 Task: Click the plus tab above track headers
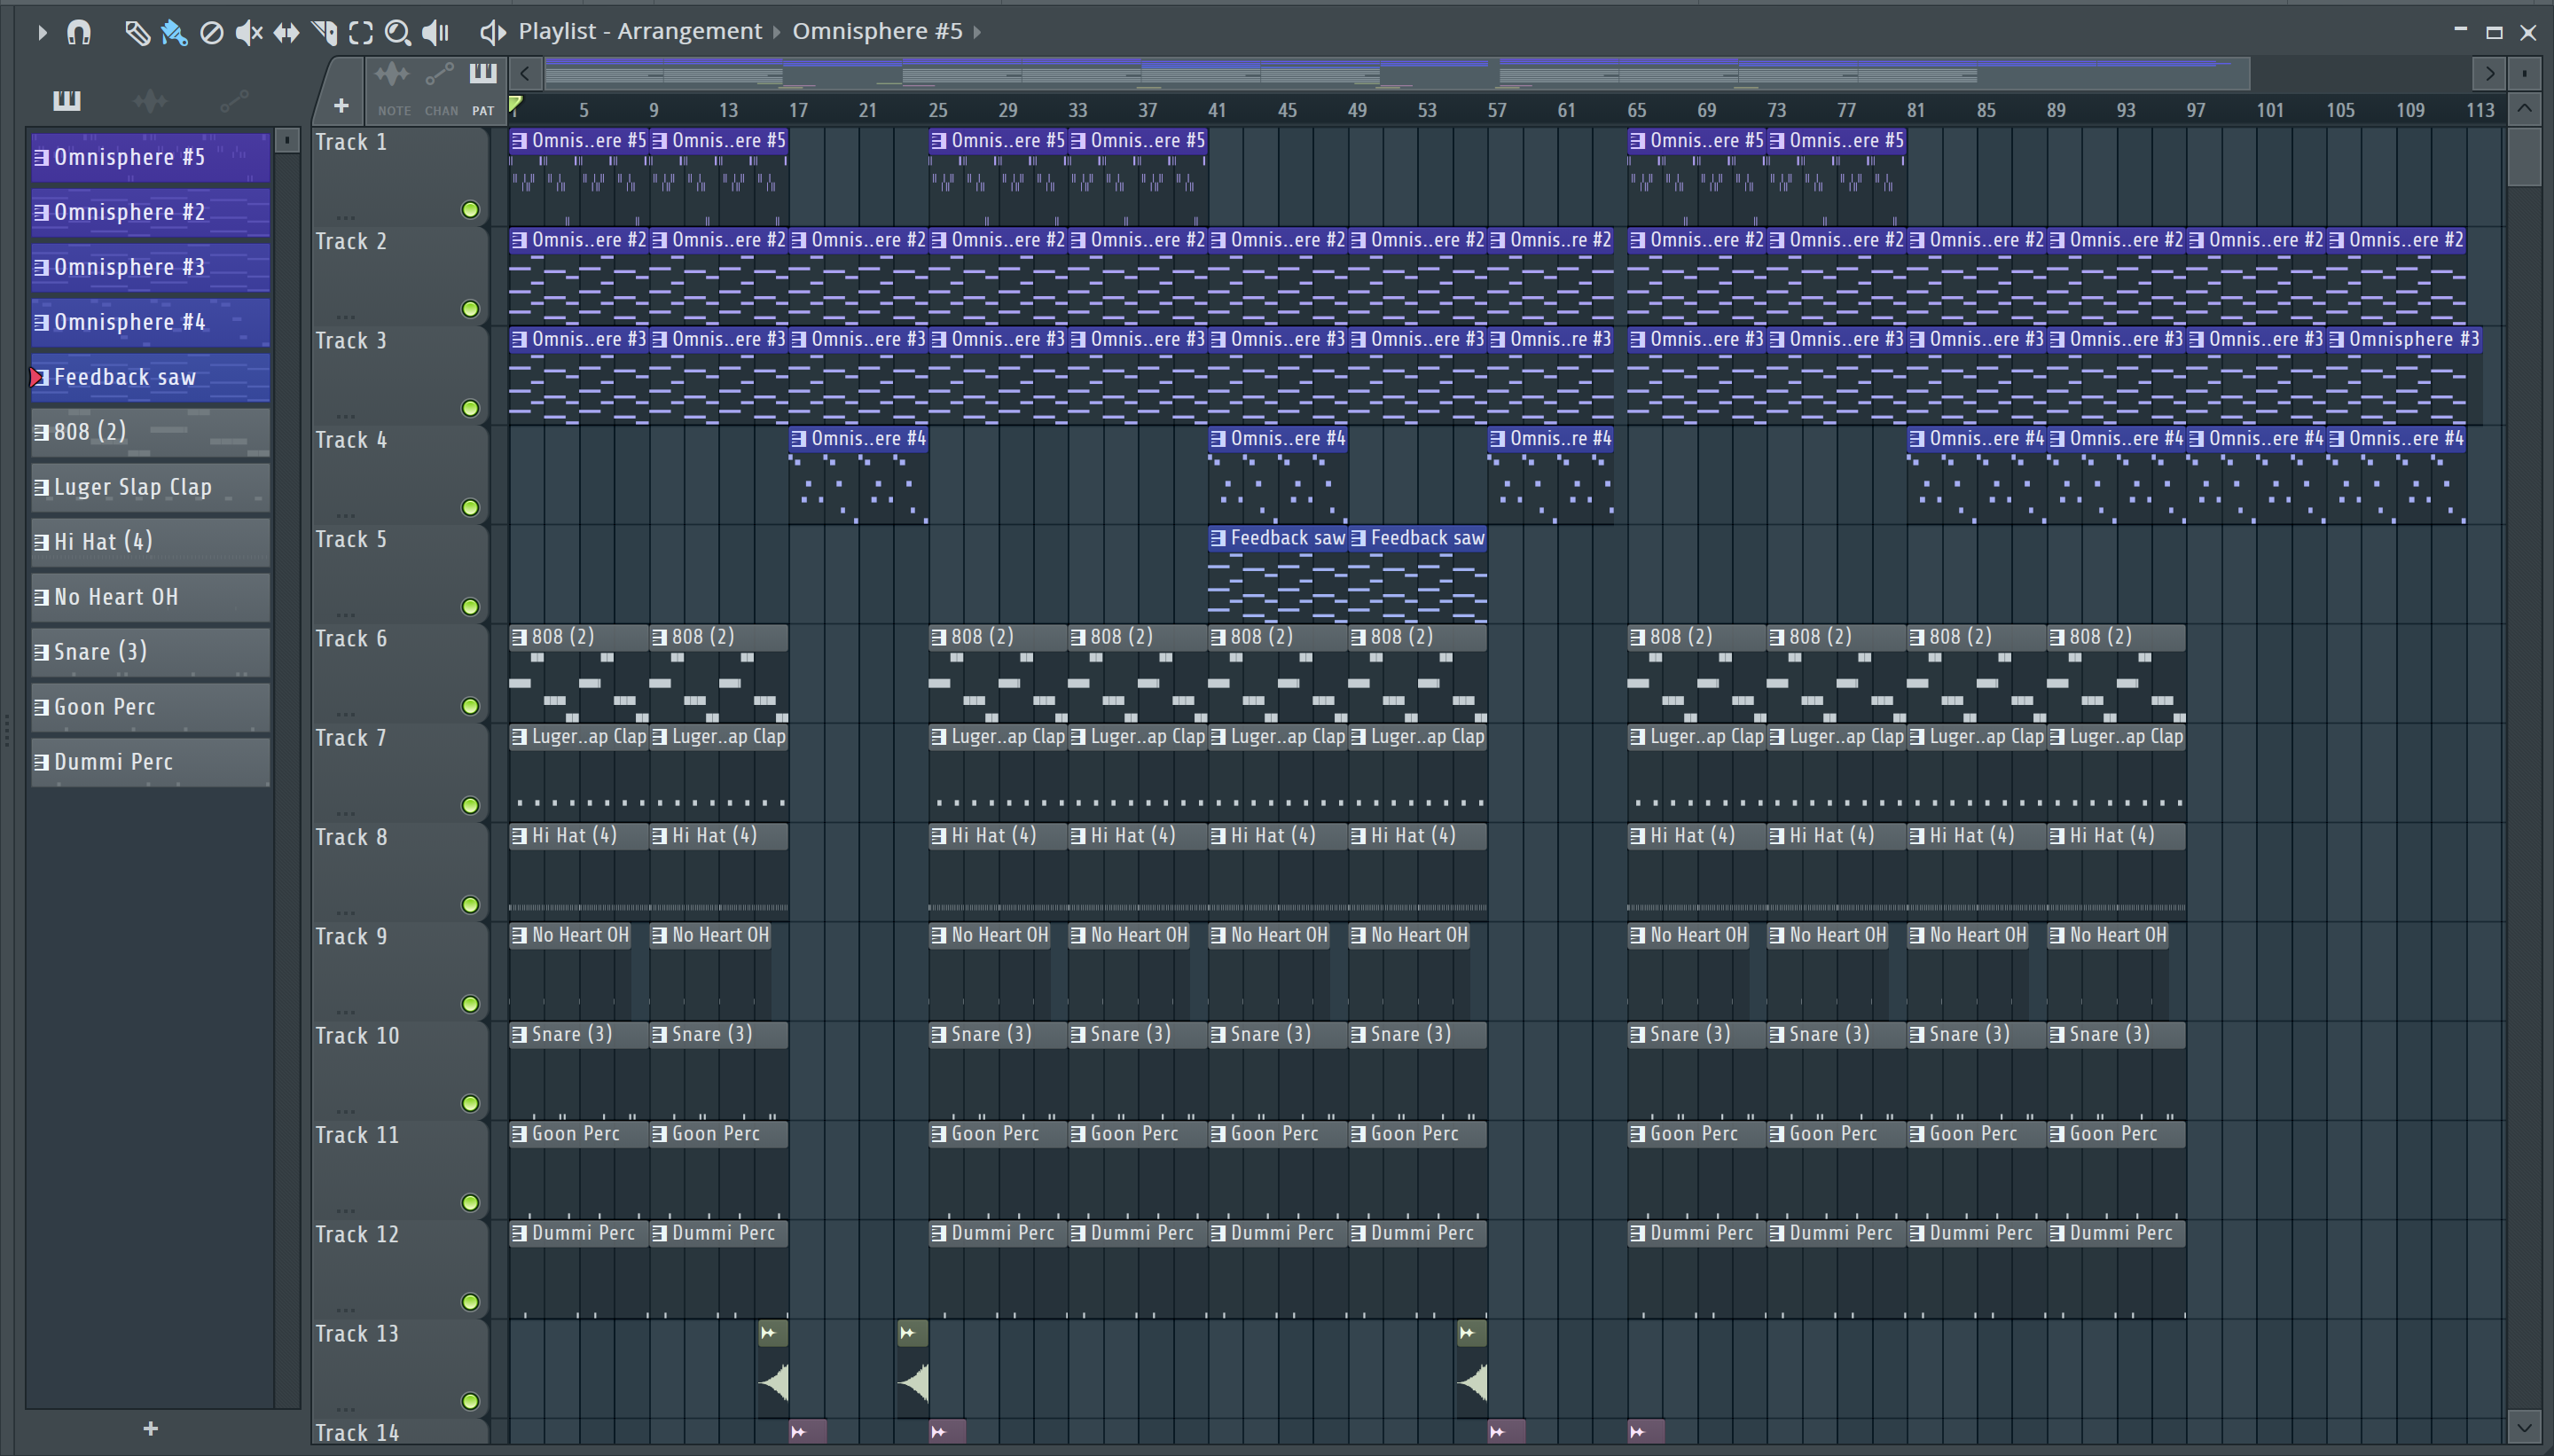pyautogui.click(x=341, y=105)
